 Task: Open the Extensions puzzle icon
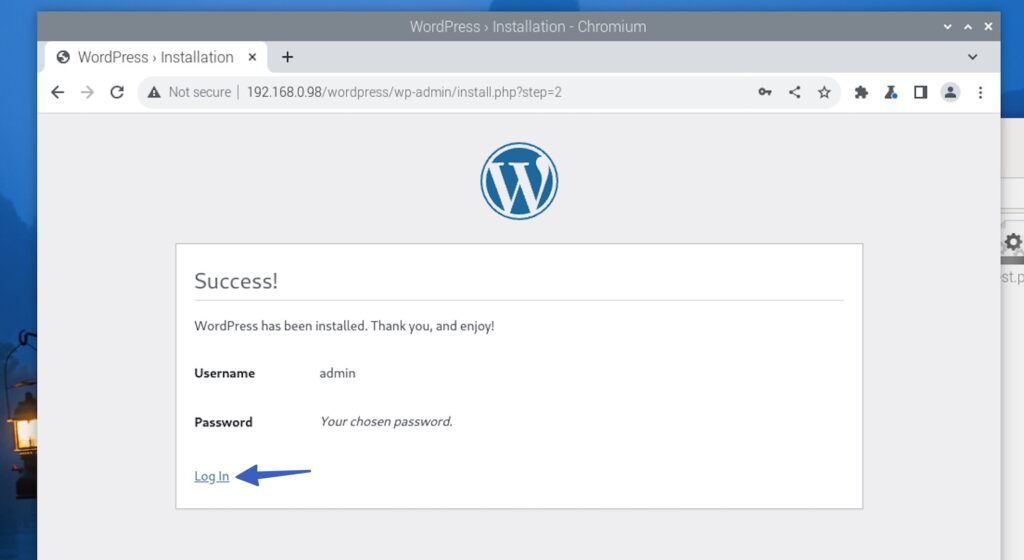(x=861, y=92)
